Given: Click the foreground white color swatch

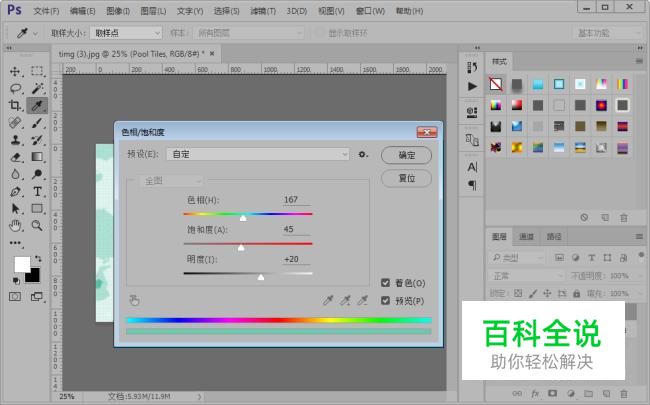Looking at the screenshot, I should click(x=22, y=264).
